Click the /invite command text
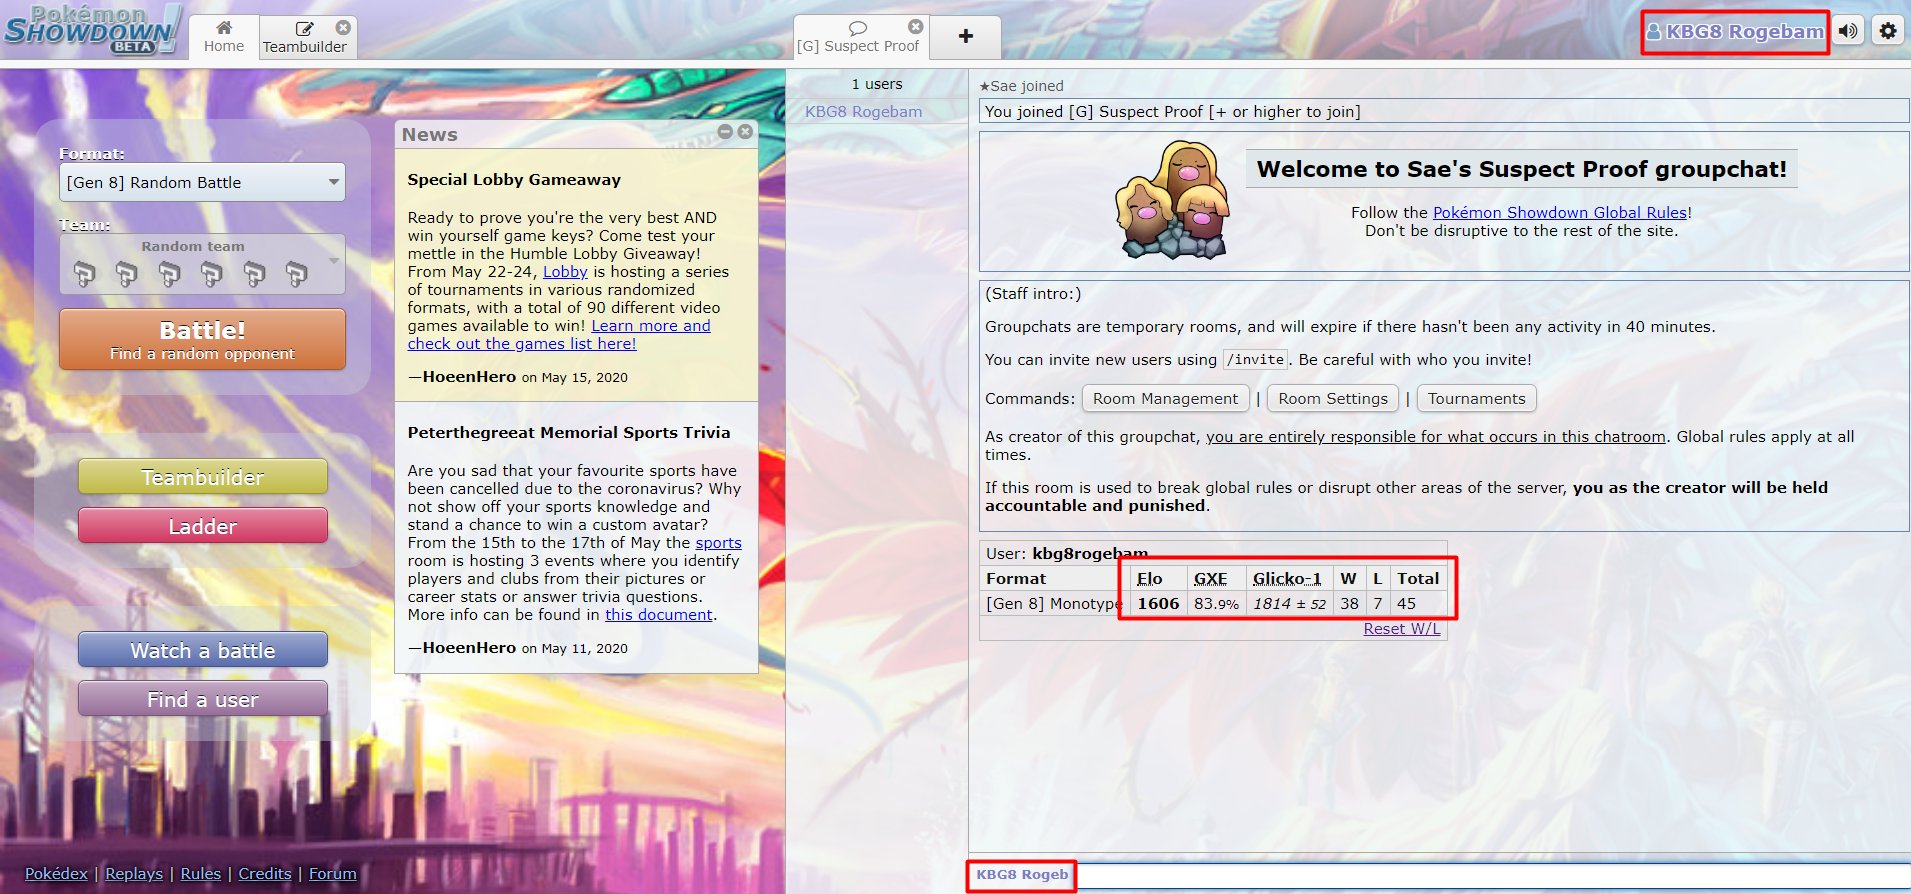This screenshot has width=1911, height=894. click(x=1256, y=360)
